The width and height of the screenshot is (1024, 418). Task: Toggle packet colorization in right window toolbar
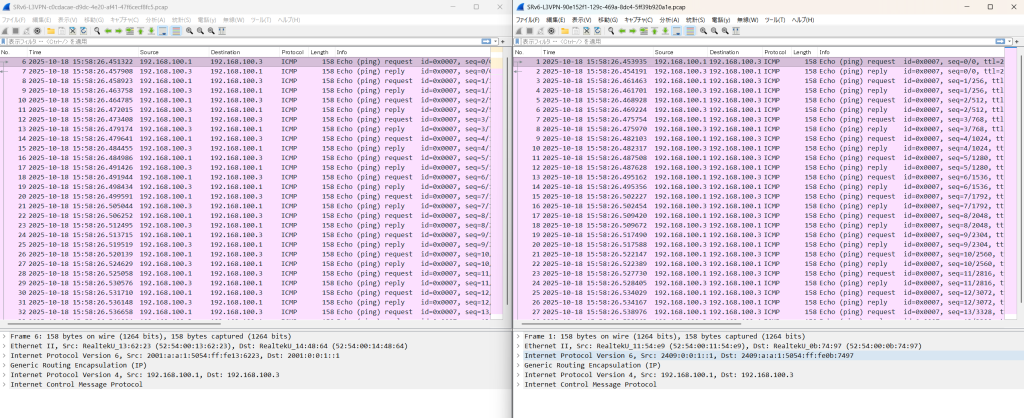688,30
